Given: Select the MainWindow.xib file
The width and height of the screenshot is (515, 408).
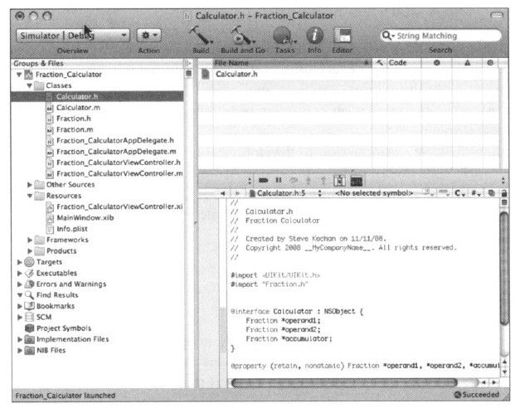Looking at the screenshot, I should 85,218.
